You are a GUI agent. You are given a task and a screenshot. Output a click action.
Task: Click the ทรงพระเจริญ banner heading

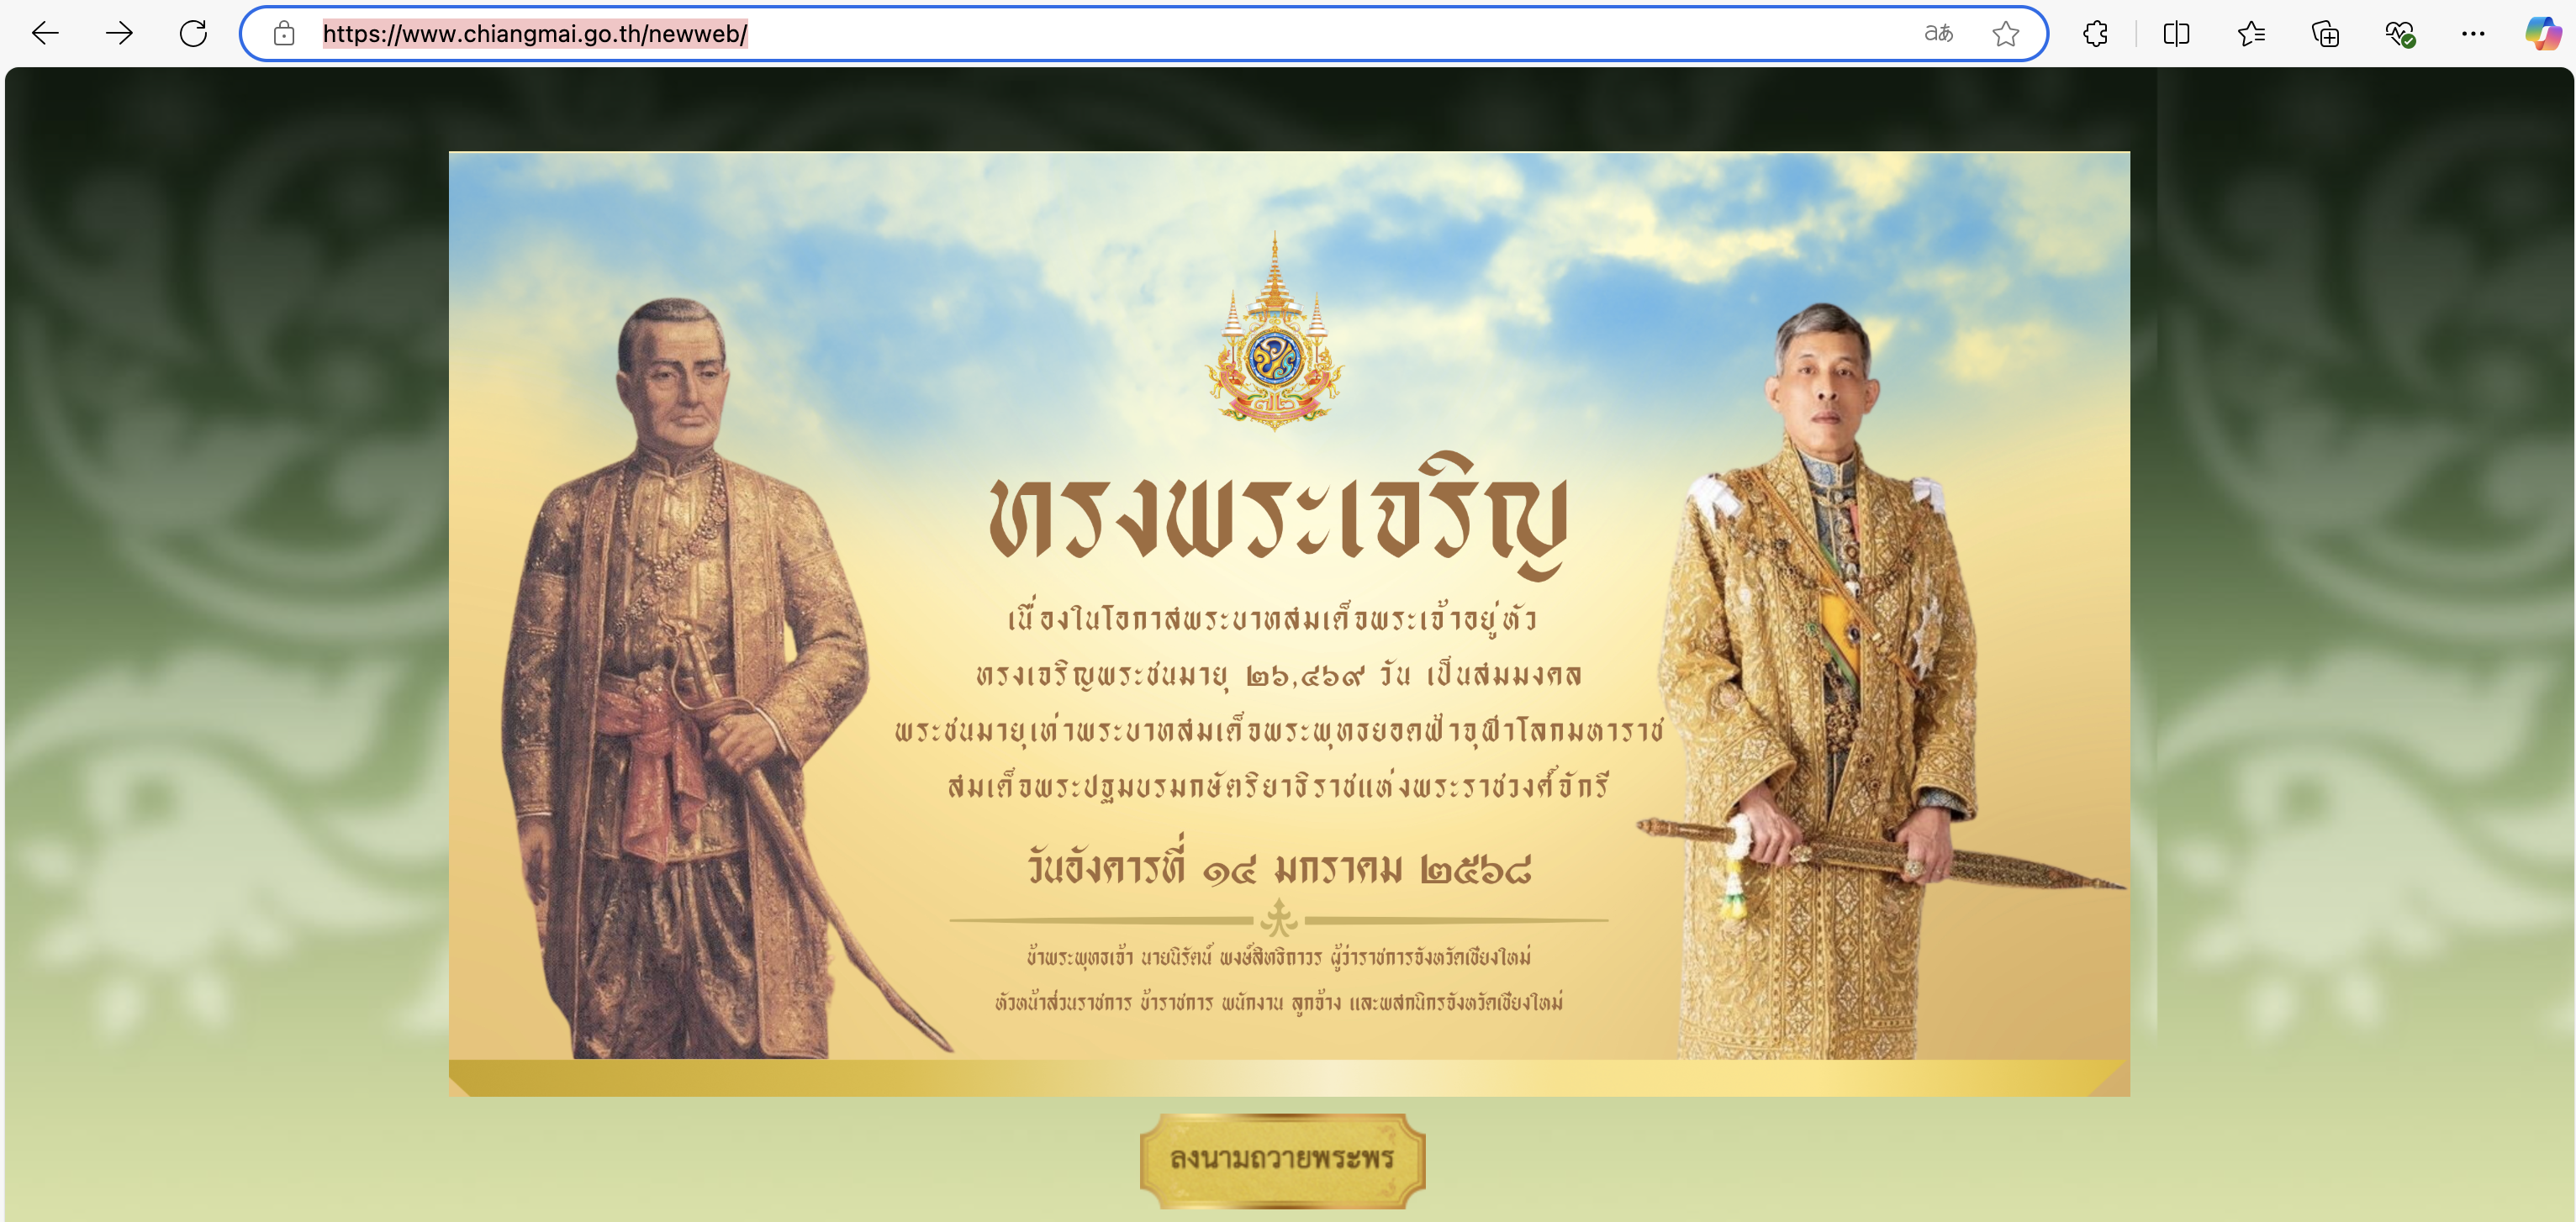1278,518
